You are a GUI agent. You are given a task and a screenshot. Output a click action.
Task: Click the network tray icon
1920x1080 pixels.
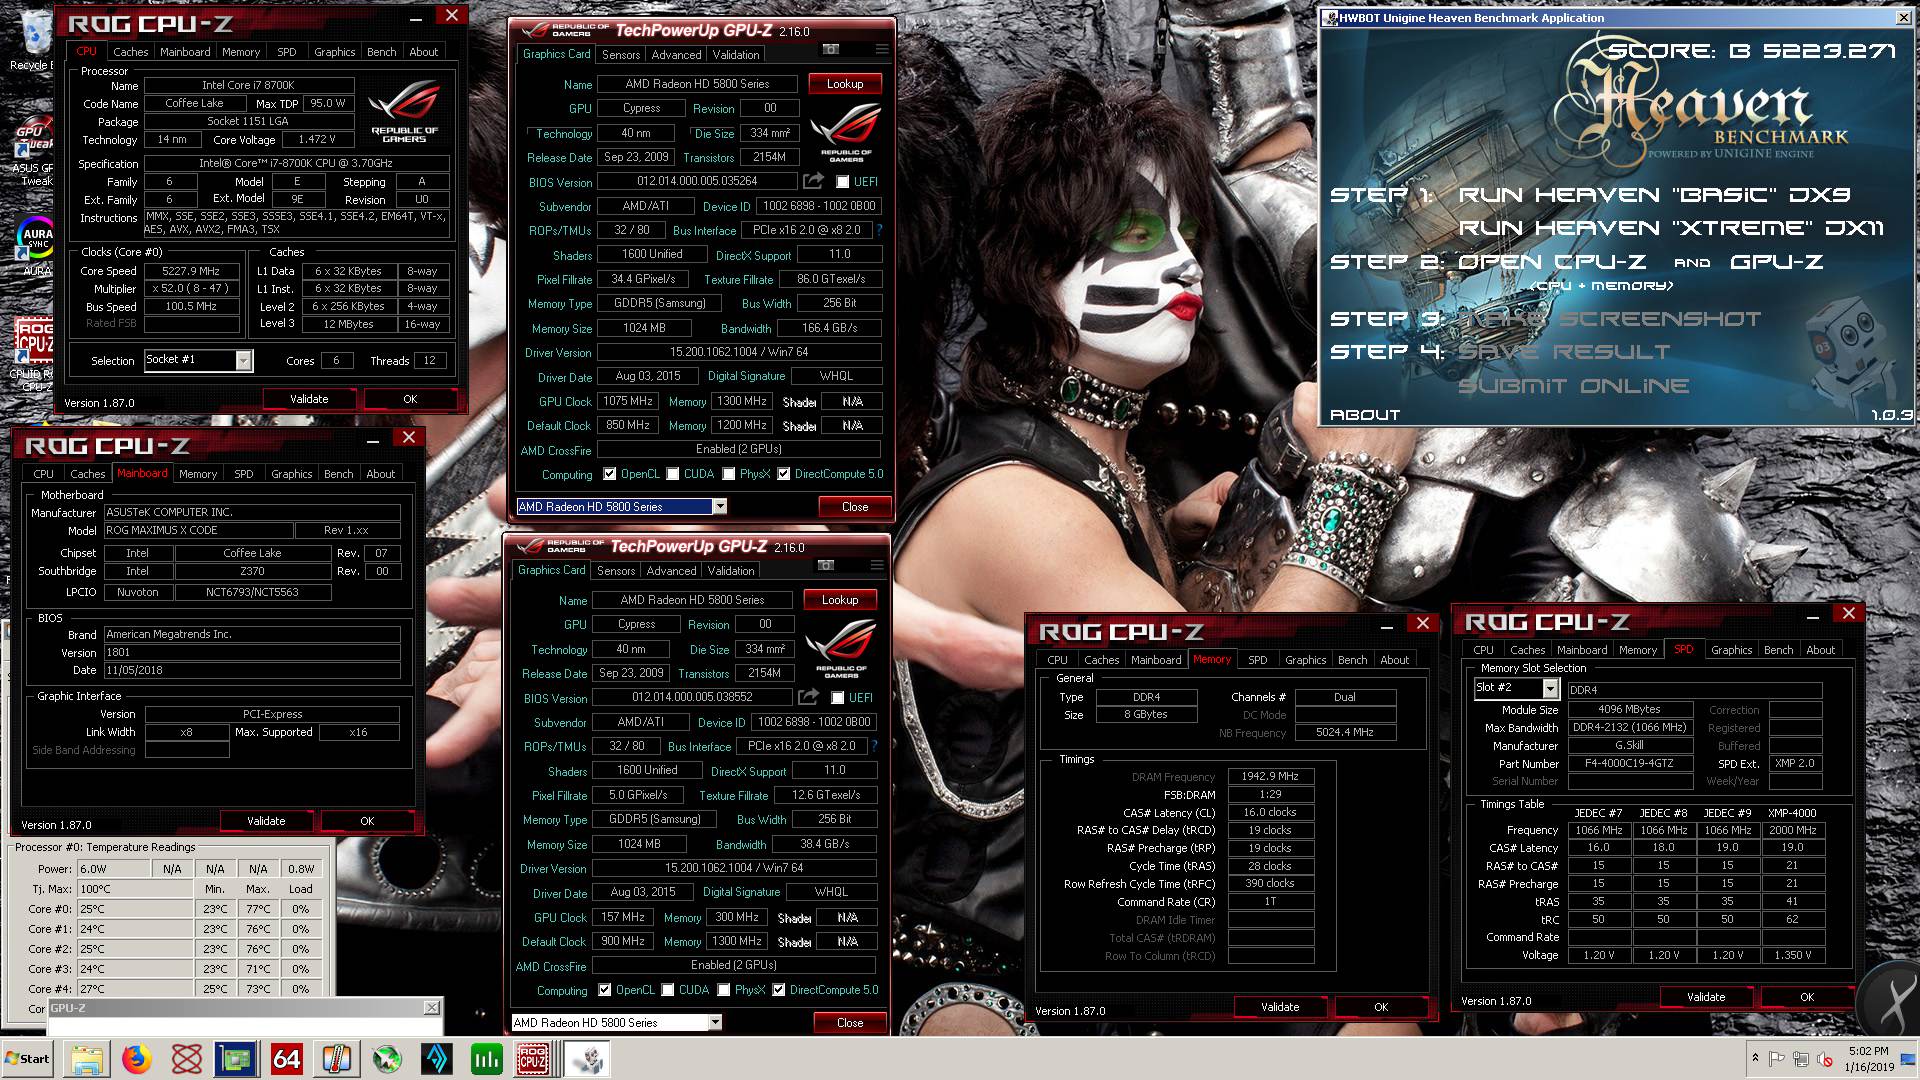click(1800, 1059)
